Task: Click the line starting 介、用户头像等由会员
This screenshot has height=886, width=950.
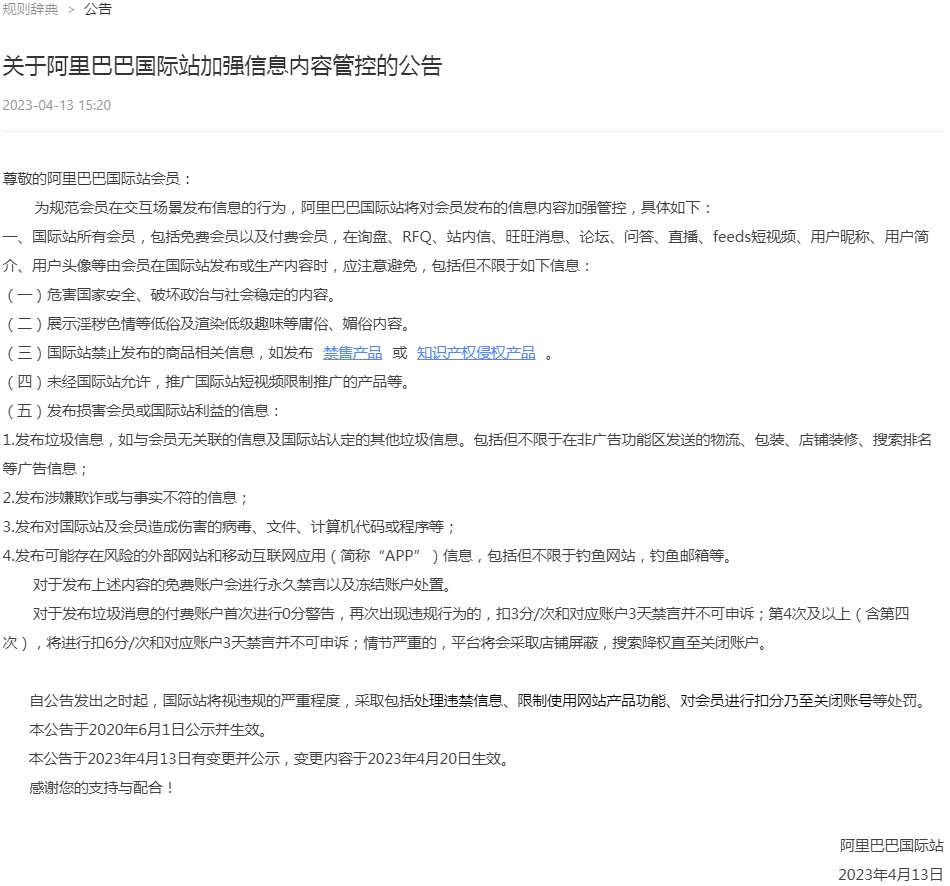Action: pyautogui.click(x=297, y=266)
